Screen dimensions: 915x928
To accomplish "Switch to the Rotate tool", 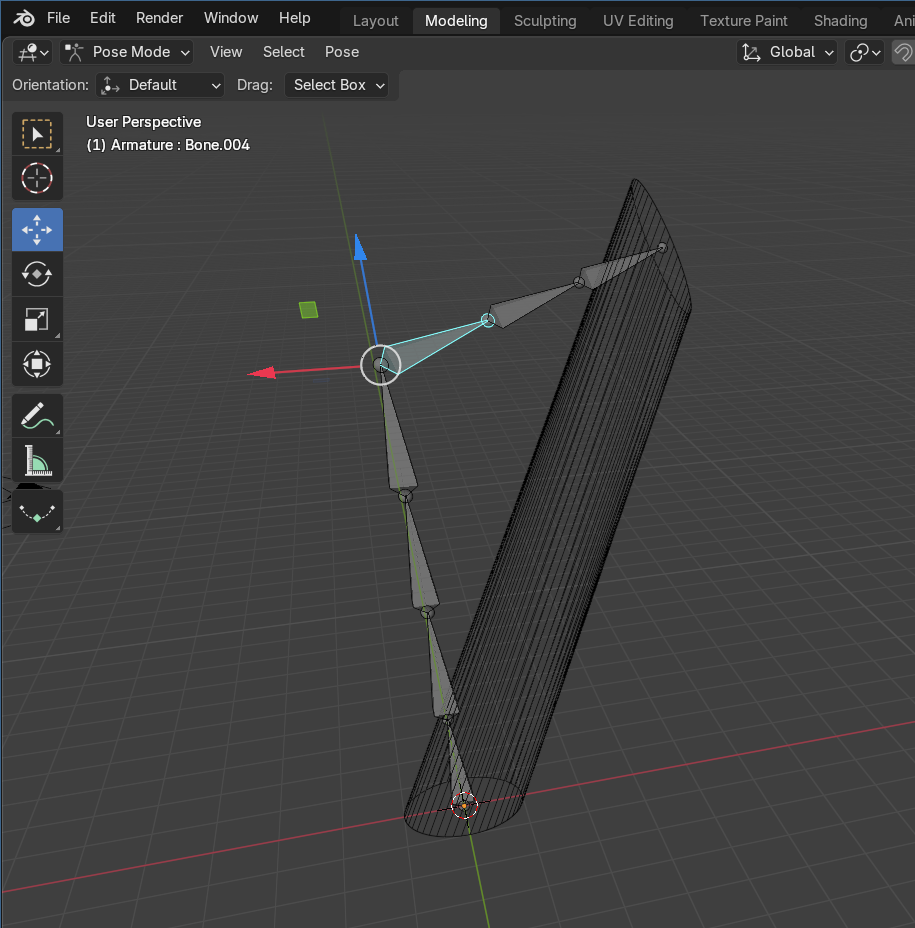I will (37, 273).
